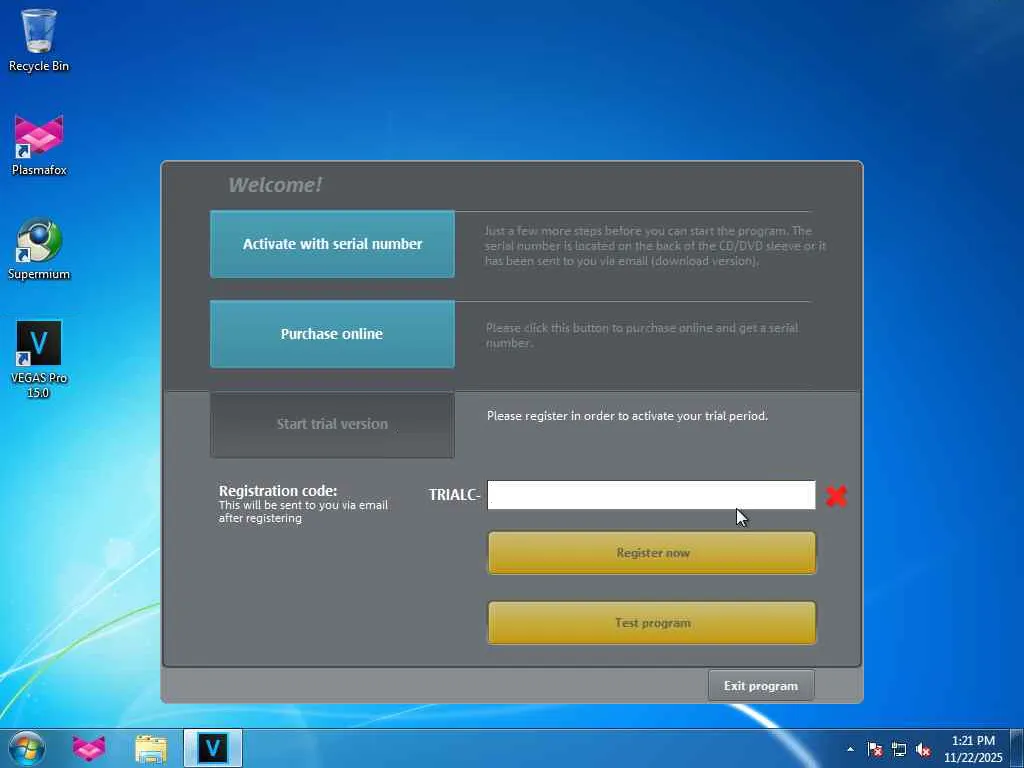Open the network status tray icon
The image size is (1024, 768).
tap(899, 749)
